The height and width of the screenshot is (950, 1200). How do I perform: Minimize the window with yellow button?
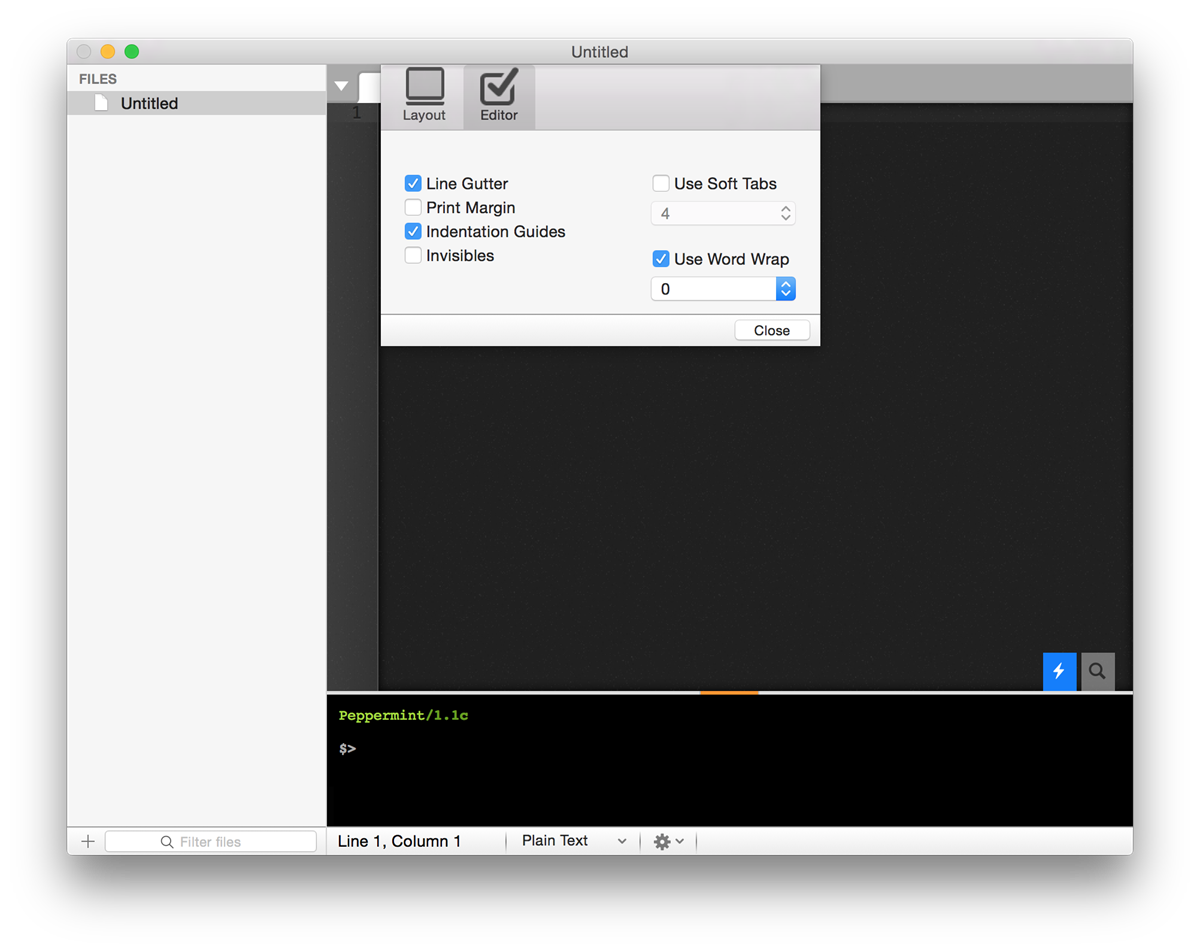(108, 51)
